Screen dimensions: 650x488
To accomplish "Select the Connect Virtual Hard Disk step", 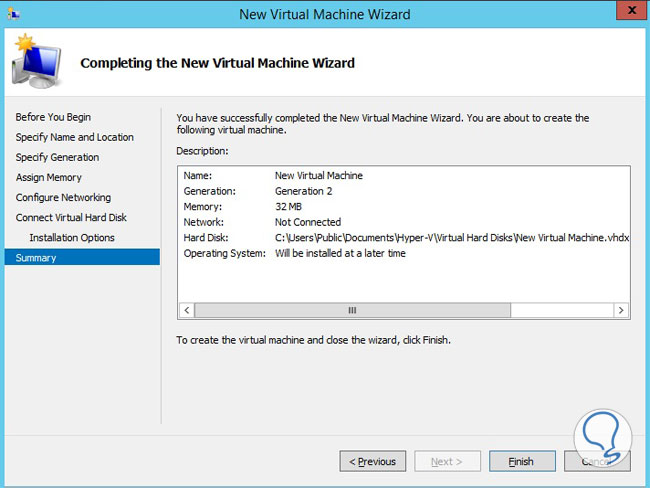I will [71, 217].
